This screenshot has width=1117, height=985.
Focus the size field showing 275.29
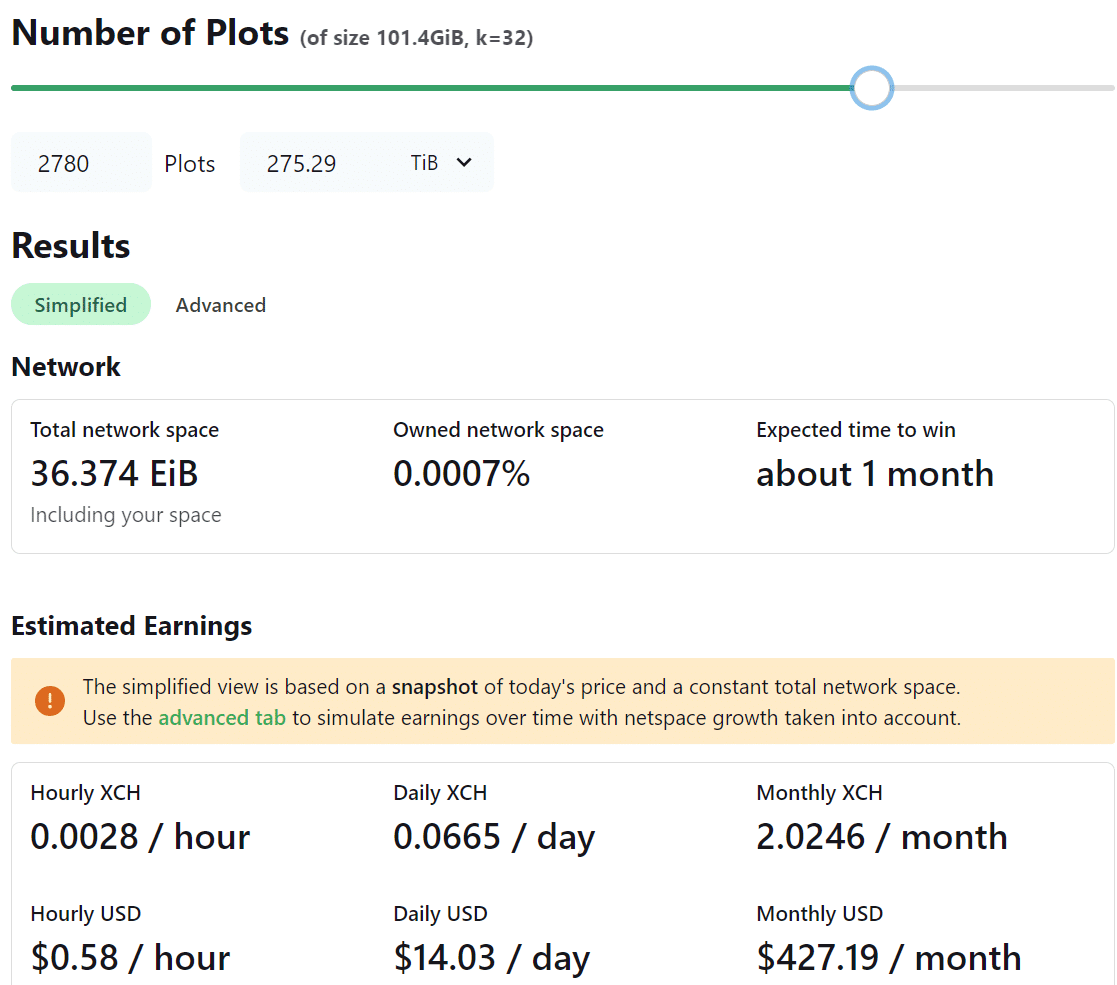coord(320,163)
